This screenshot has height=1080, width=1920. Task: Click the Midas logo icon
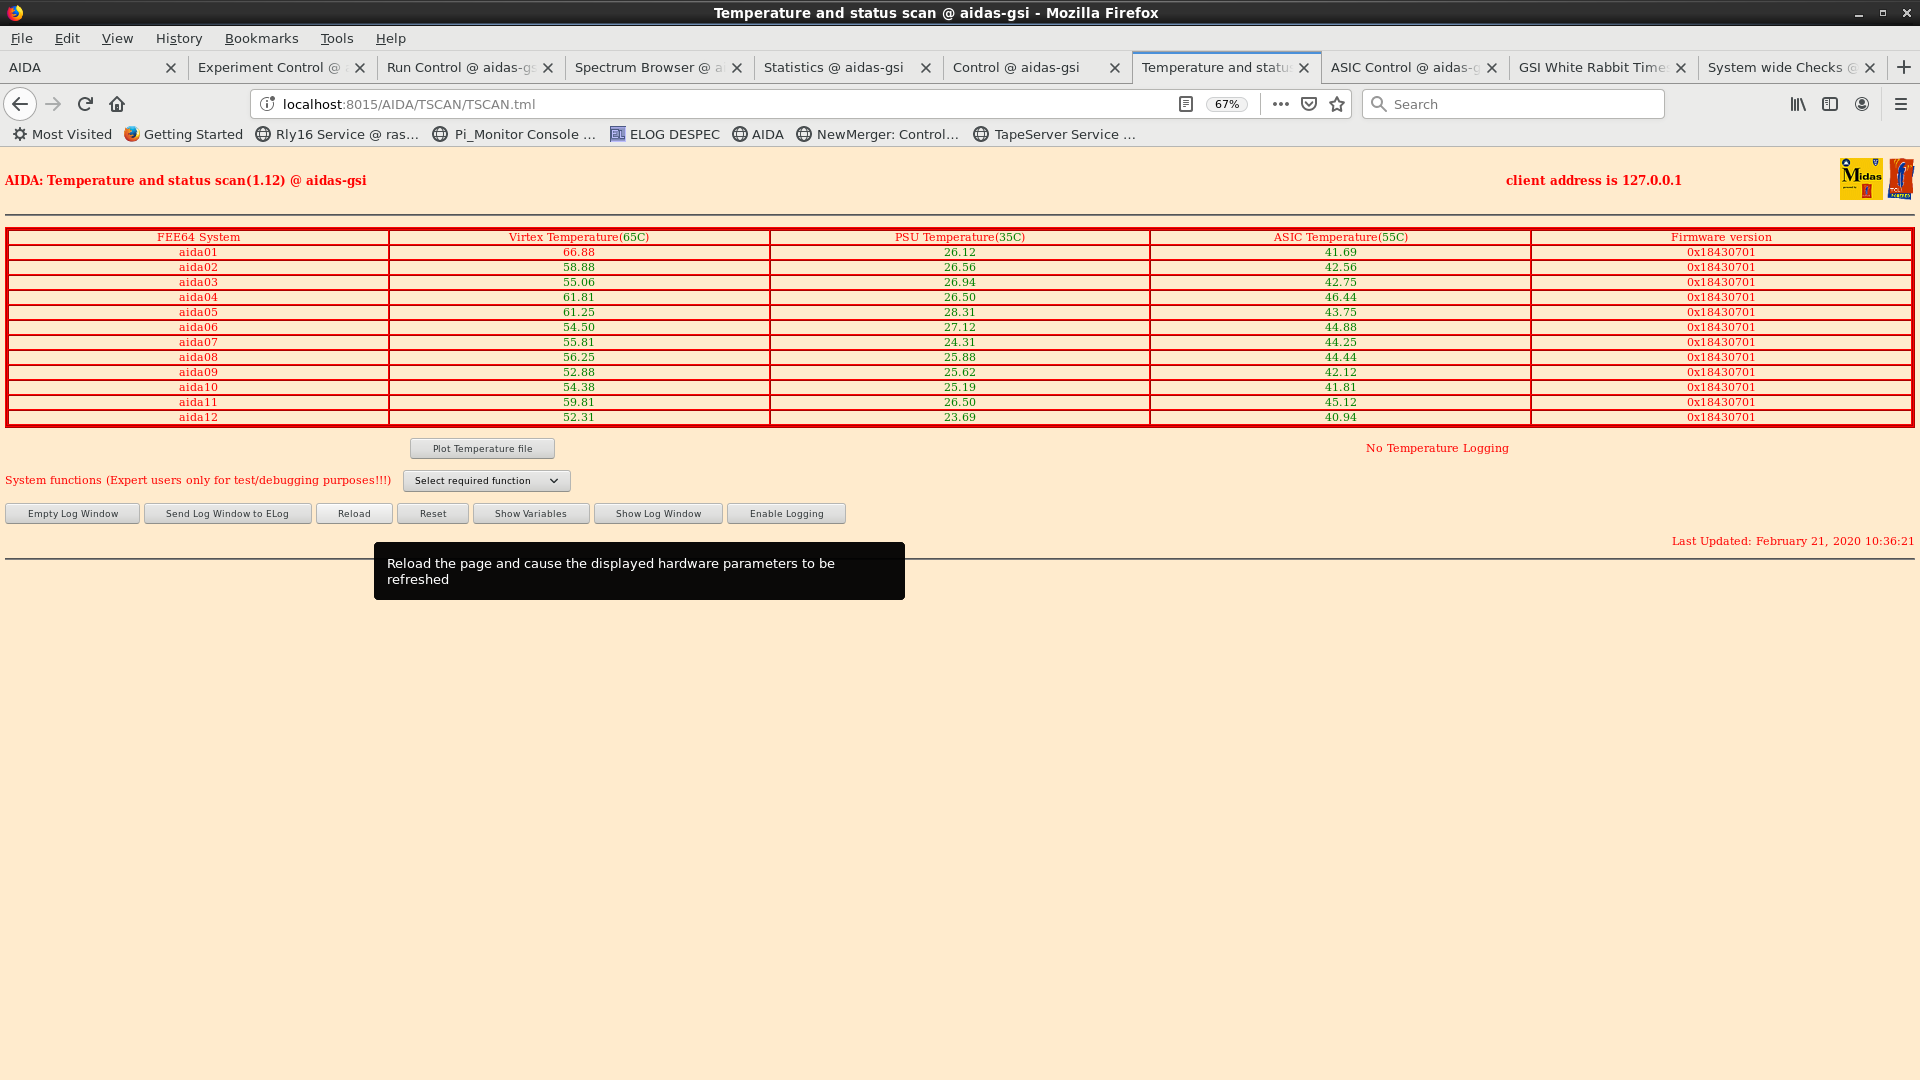pyautogui.click(x=1861, y=179)
